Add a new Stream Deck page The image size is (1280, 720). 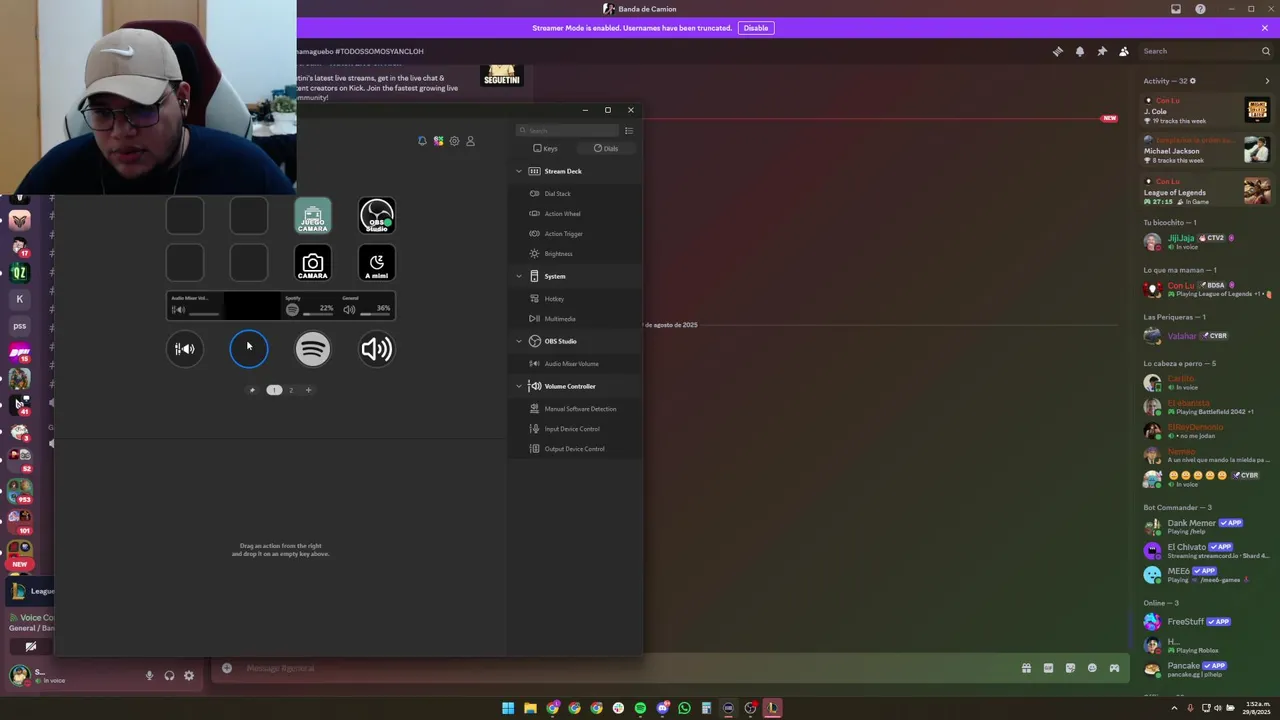coord(308,390)
